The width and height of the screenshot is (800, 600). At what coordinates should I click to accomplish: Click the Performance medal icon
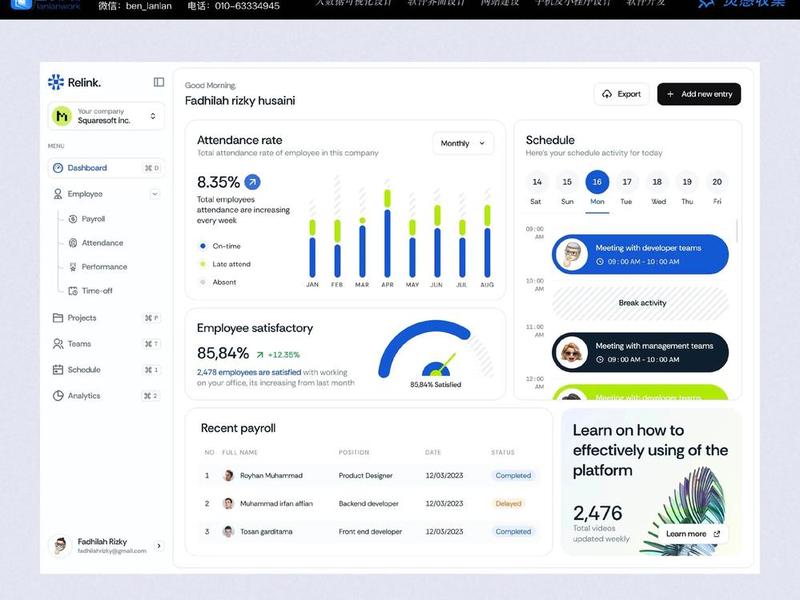(73, 267)
